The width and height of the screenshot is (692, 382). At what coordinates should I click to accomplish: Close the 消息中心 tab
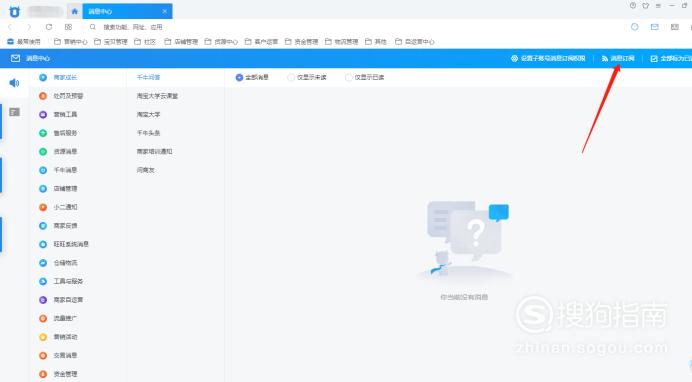pos(165,11)
